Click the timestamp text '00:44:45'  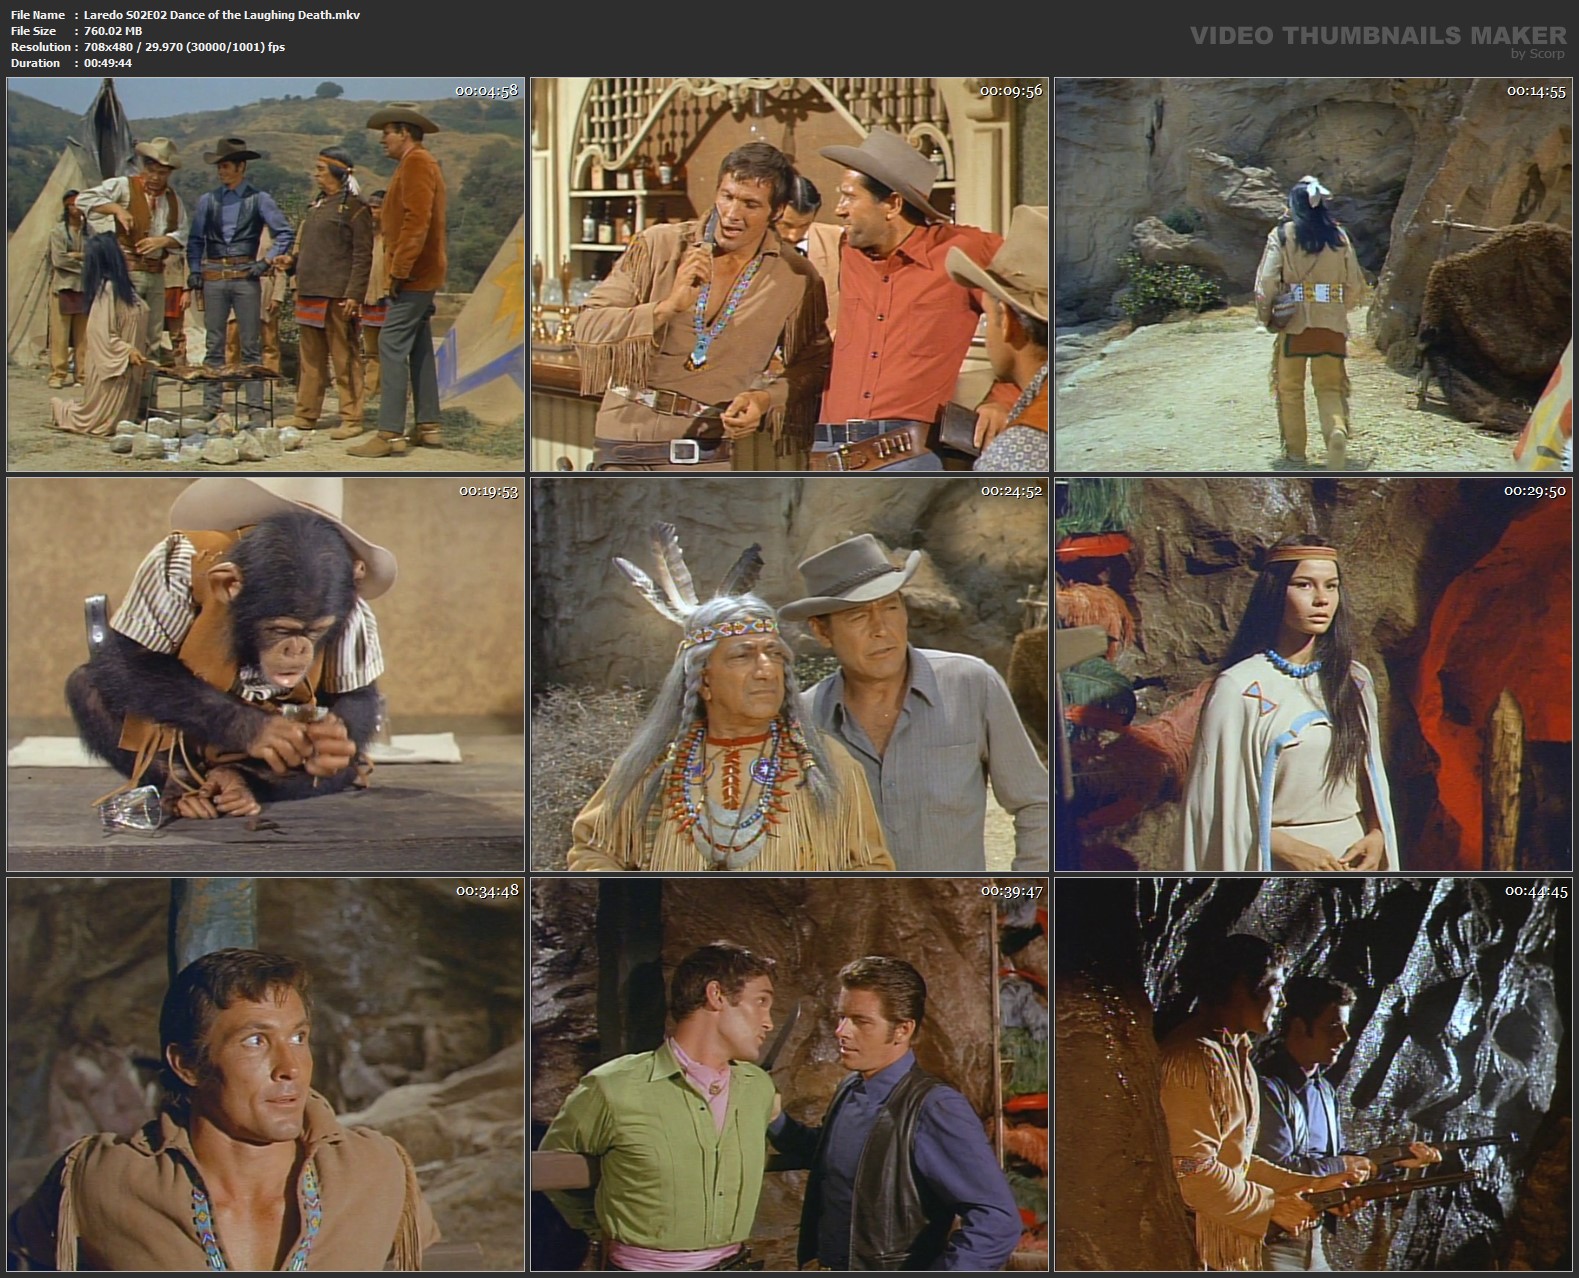tap(1536, 891)
